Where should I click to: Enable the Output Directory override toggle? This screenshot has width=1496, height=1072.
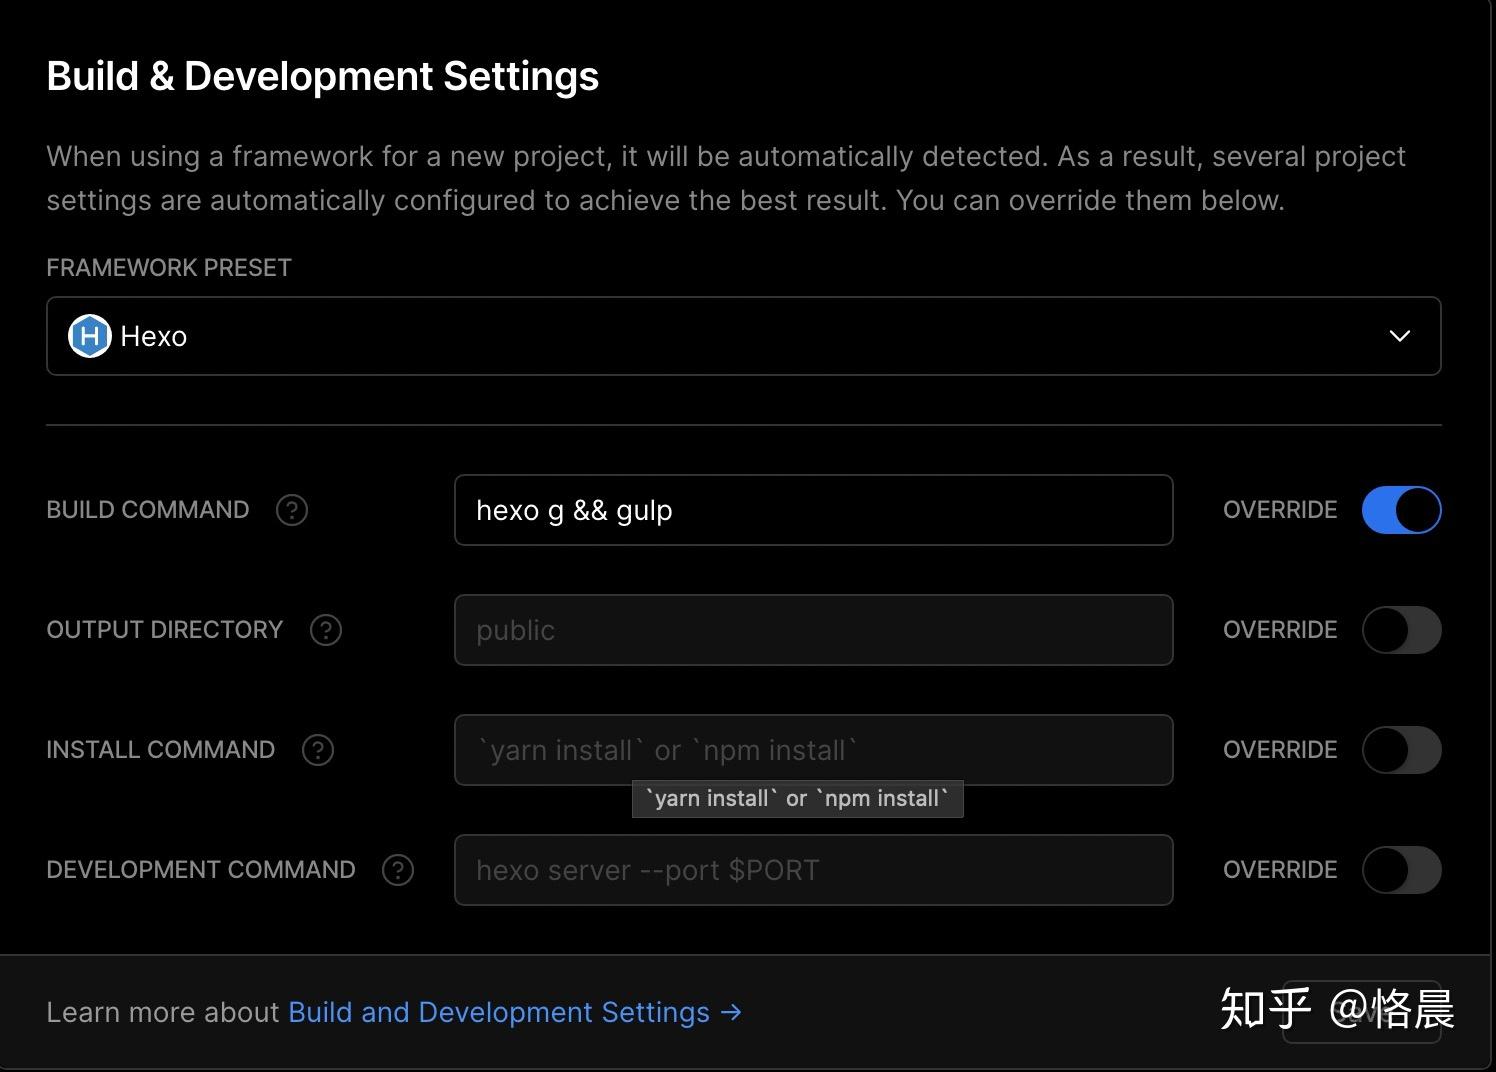point(1401,630)
